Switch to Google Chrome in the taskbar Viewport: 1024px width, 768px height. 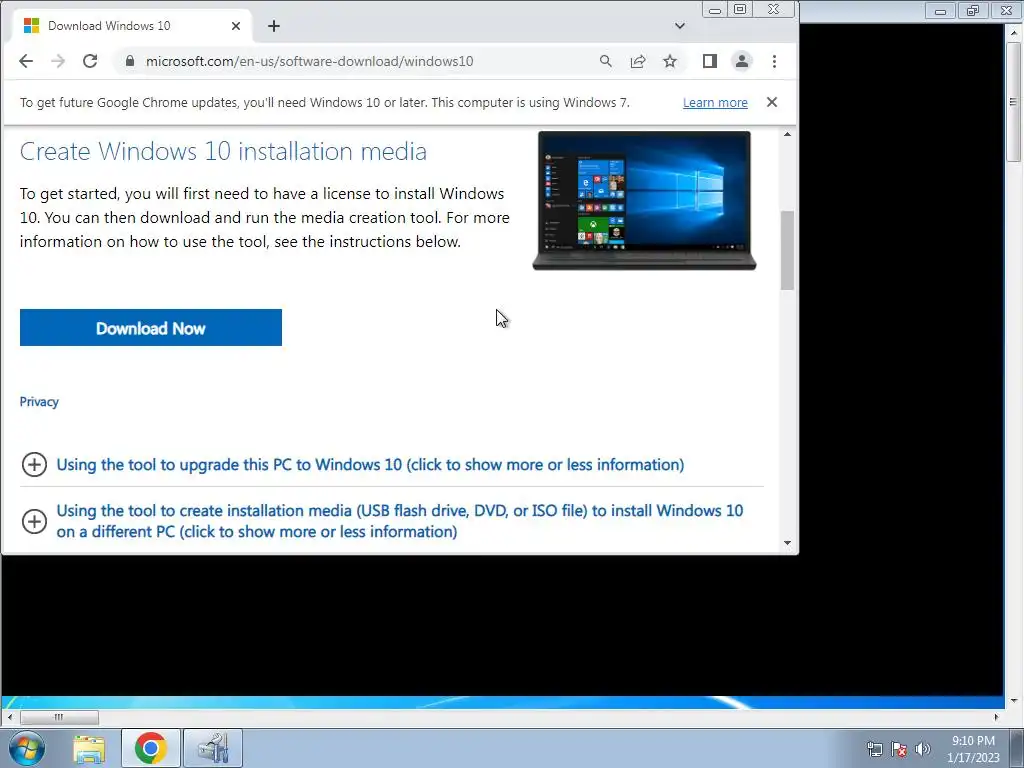tap(151, 748)
